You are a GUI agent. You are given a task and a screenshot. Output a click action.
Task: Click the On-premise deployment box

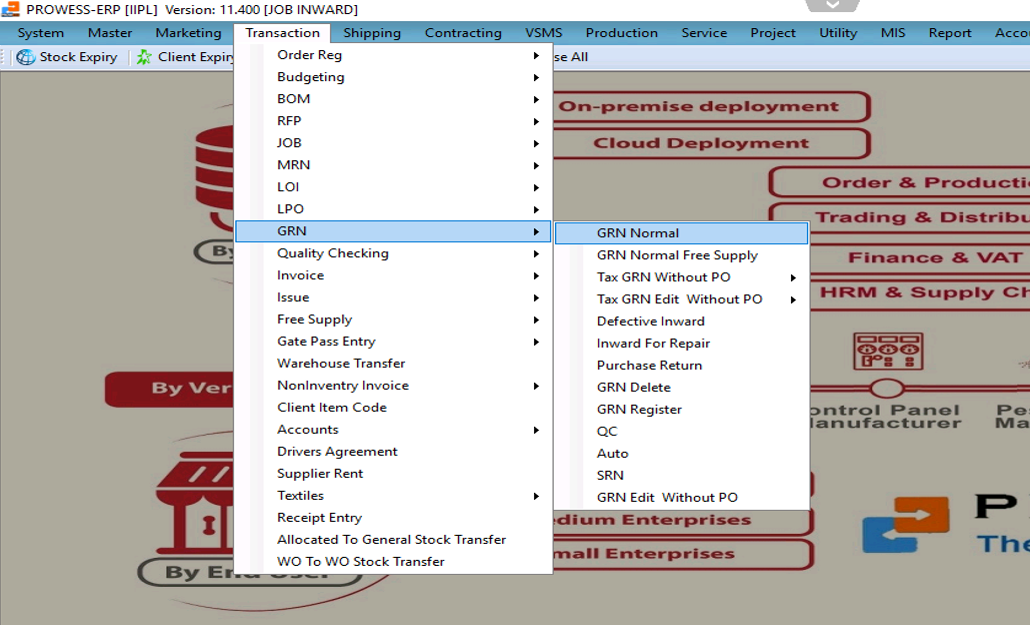tap(699, 107)
